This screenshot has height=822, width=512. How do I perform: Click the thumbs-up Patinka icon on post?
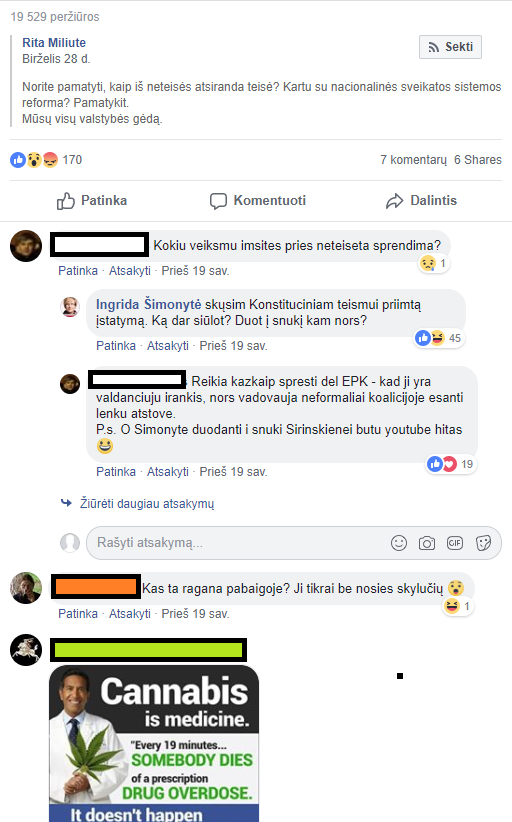[x=66, y=201]
